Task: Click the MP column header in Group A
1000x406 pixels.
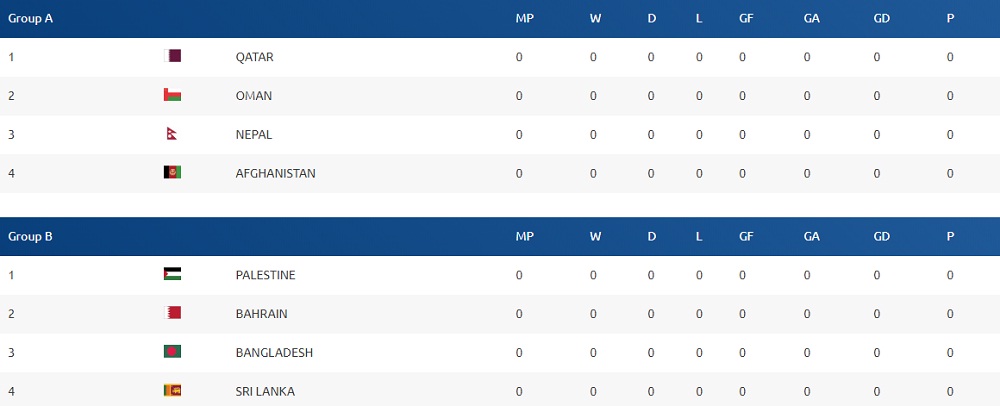Action: pos(524,18)
